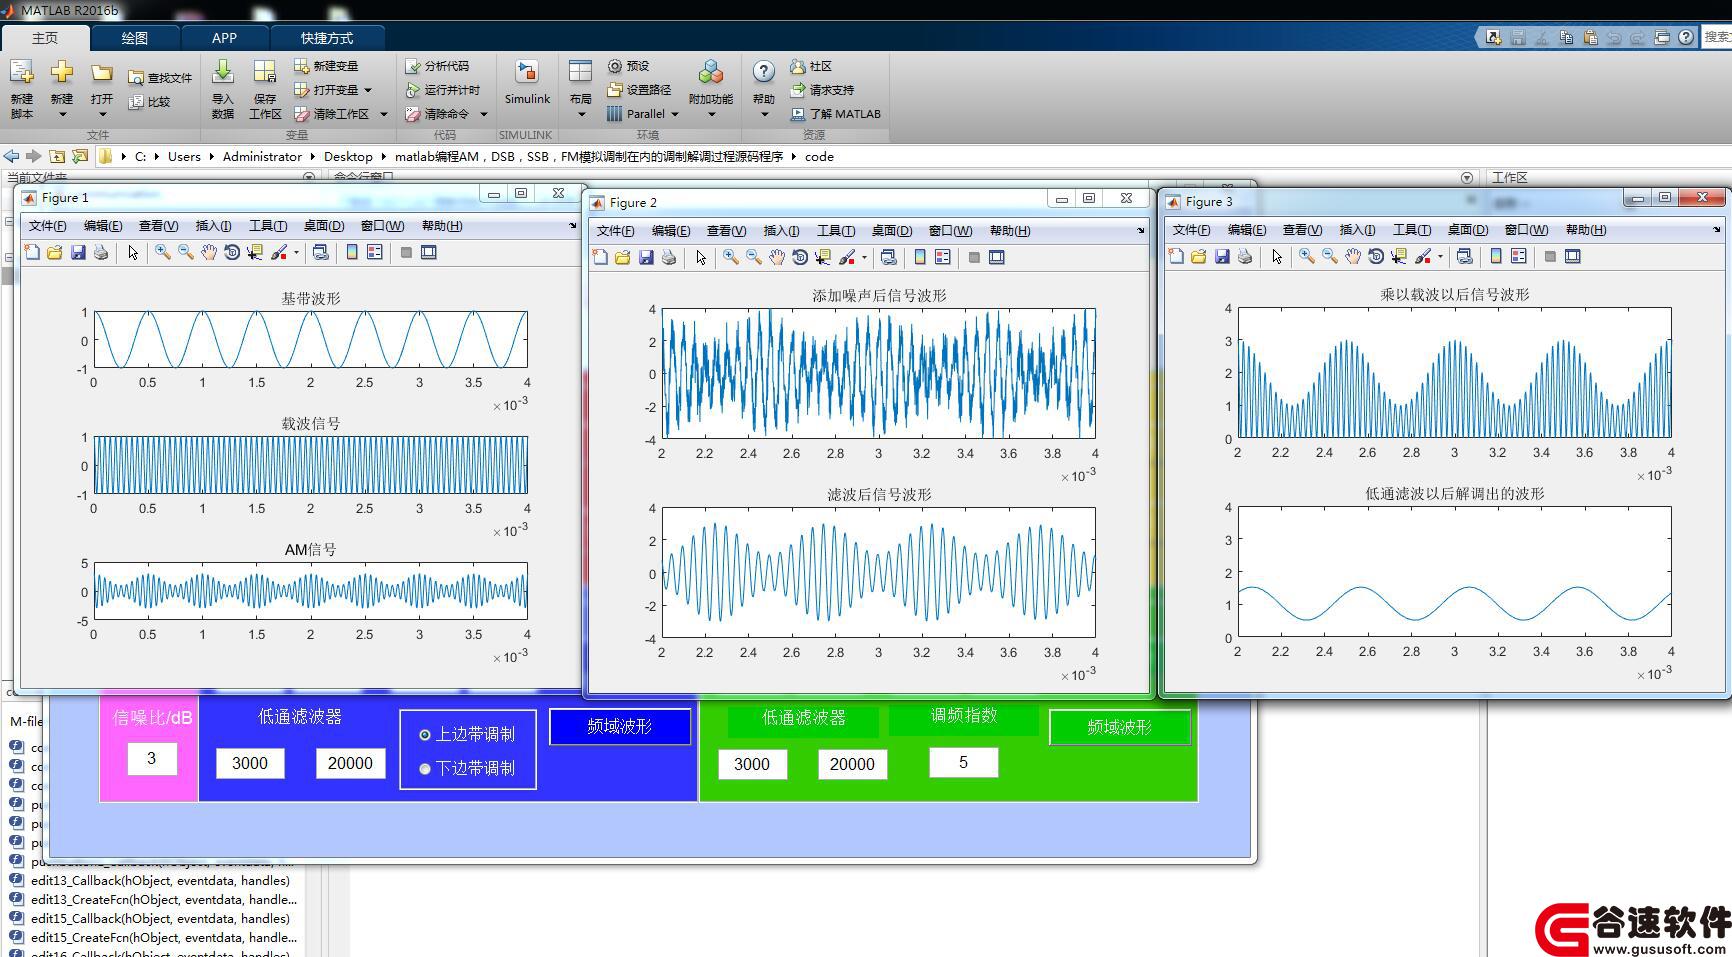The height and width of the screenshot is (957, 1732).
Task: Click the Back navigation arrow
Action: pos(11,157)
